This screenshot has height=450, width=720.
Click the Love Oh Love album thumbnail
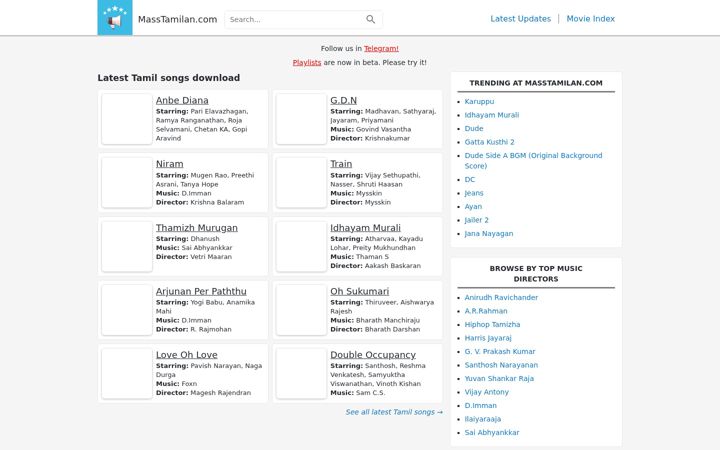[127, 373]
